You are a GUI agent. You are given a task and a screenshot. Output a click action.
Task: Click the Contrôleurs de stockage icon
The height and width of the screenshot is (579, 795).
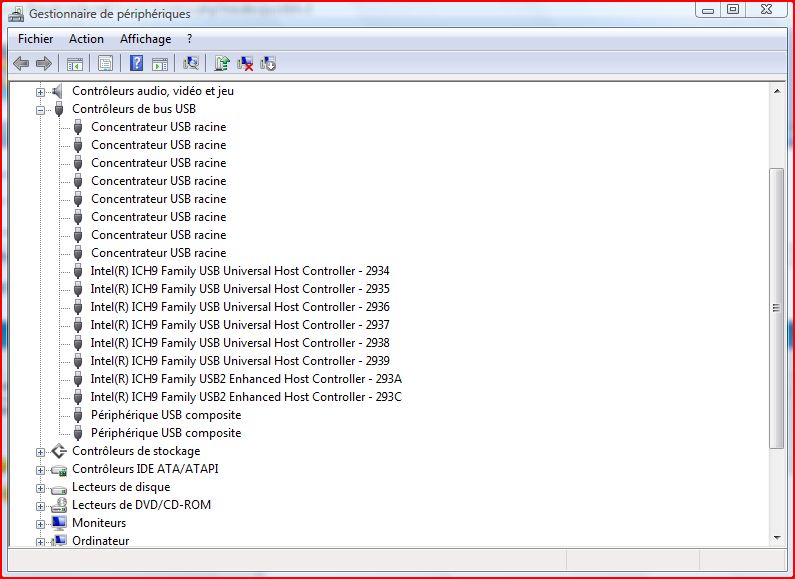[59, 451]
